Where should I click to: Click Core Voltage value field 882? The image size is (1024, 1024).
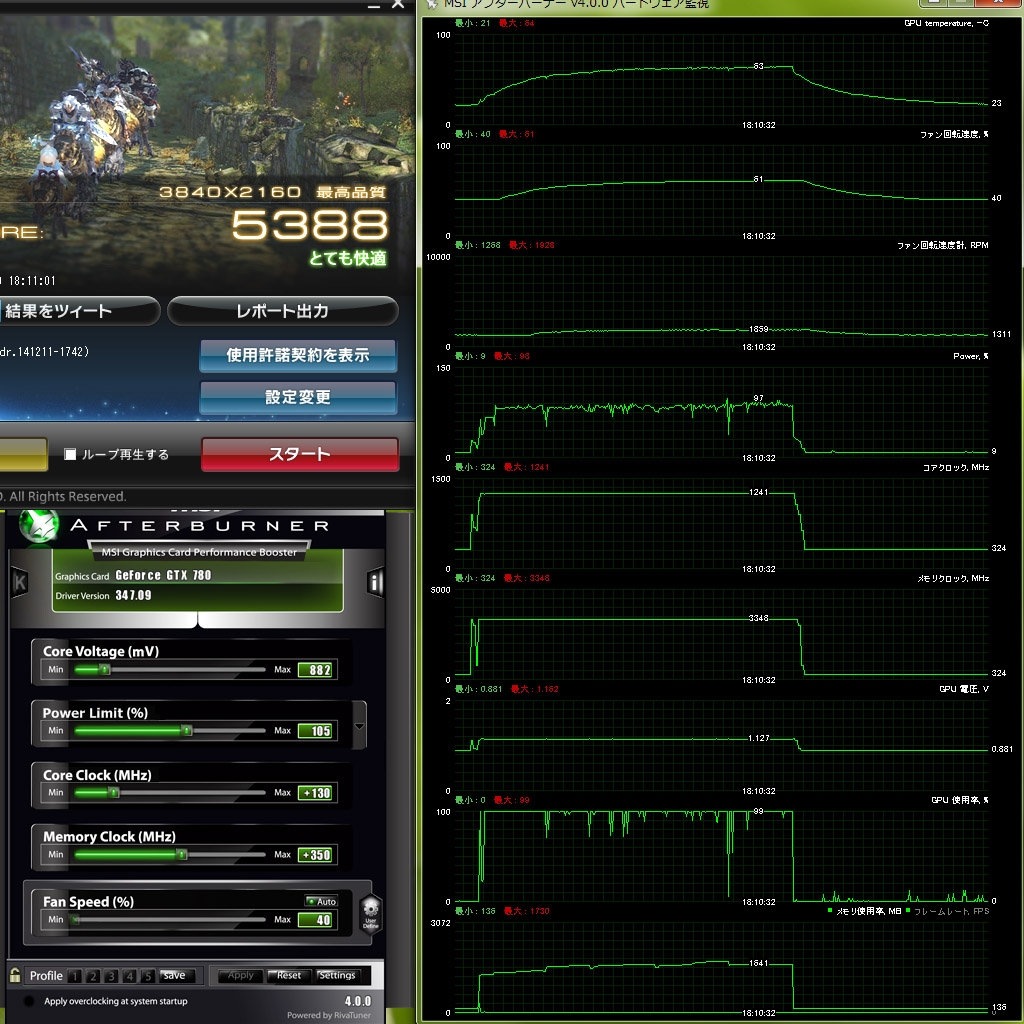[x=315, y=670]
